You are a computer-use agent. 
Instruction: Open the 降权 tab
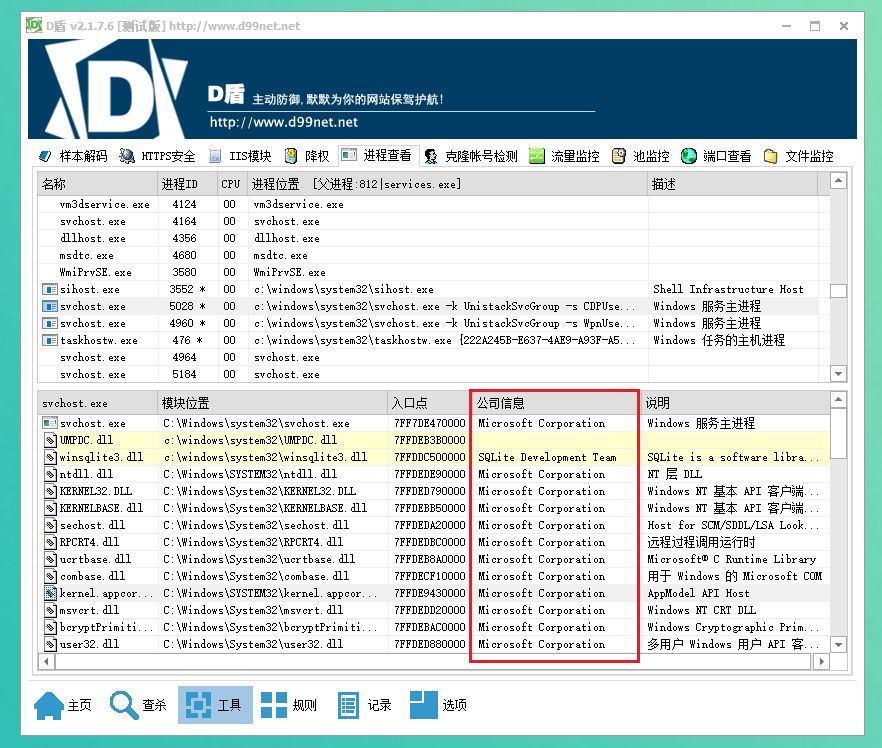pos(307,156)
